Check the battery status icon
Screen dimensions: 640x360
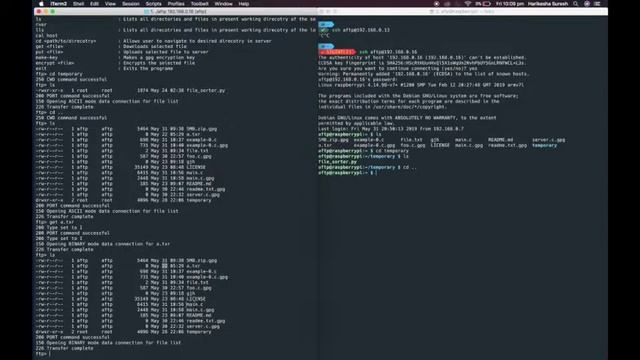[x=487, y=4]
